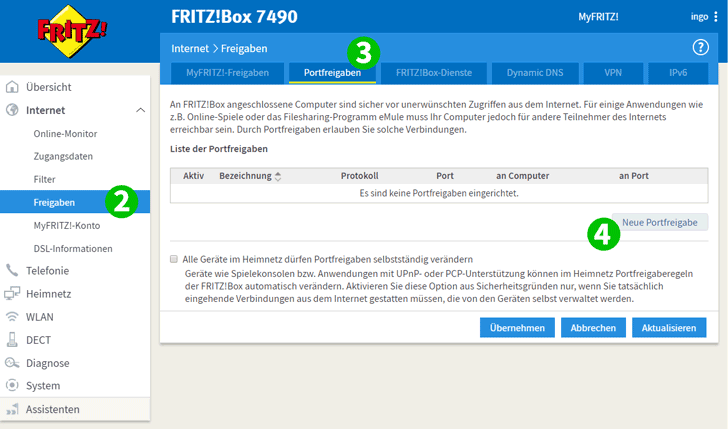
Task: Click the Liste der Portfreigaben heading
Action: 219,149
